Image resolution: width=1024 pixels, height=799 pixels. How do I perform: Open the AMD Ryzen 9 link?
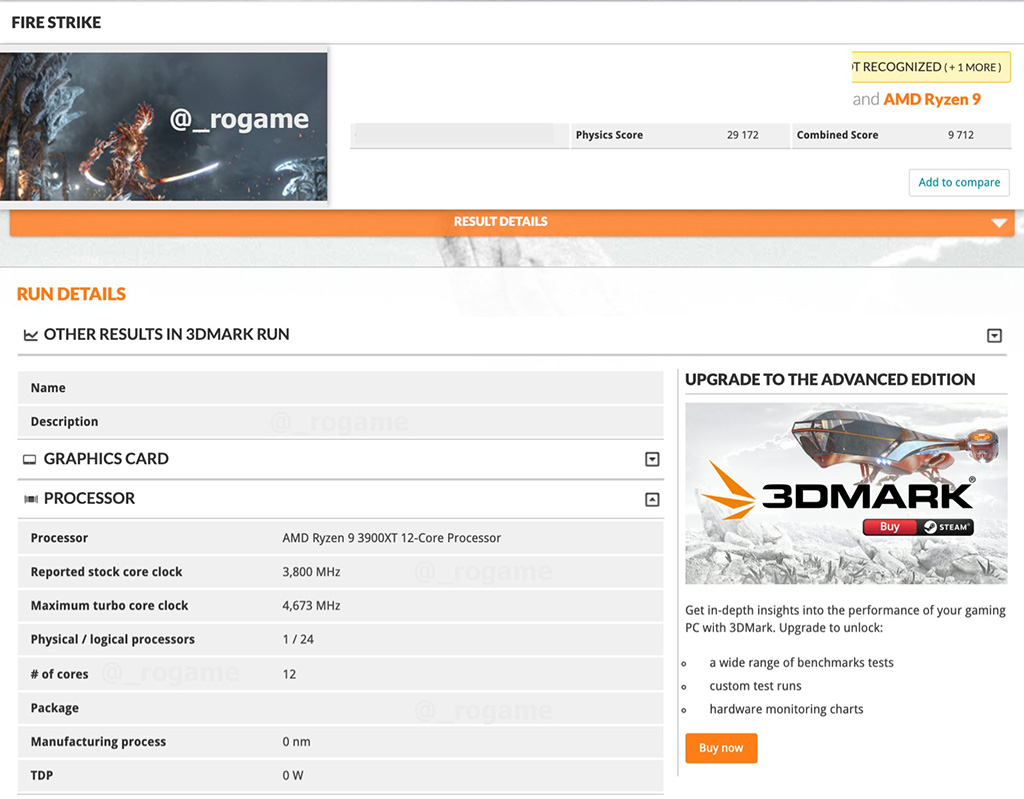click(932, 99)
